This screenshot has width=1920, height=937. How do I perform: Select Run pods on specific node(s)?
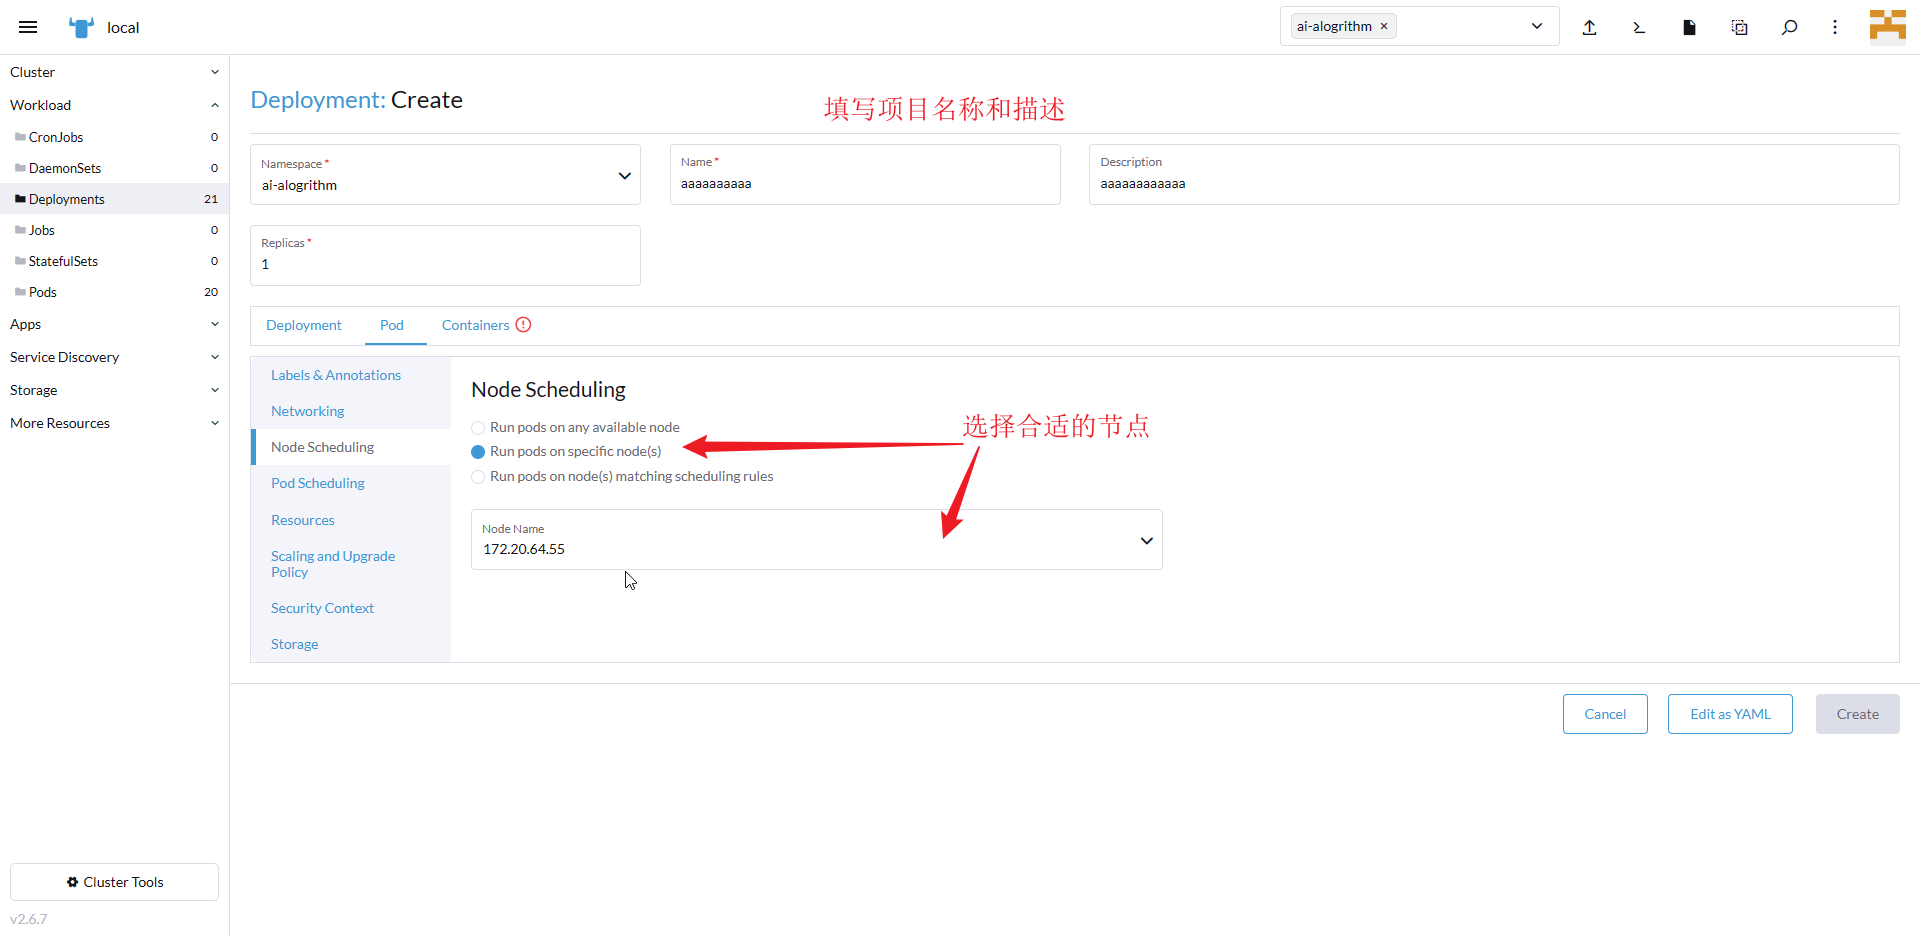(478, 452)
